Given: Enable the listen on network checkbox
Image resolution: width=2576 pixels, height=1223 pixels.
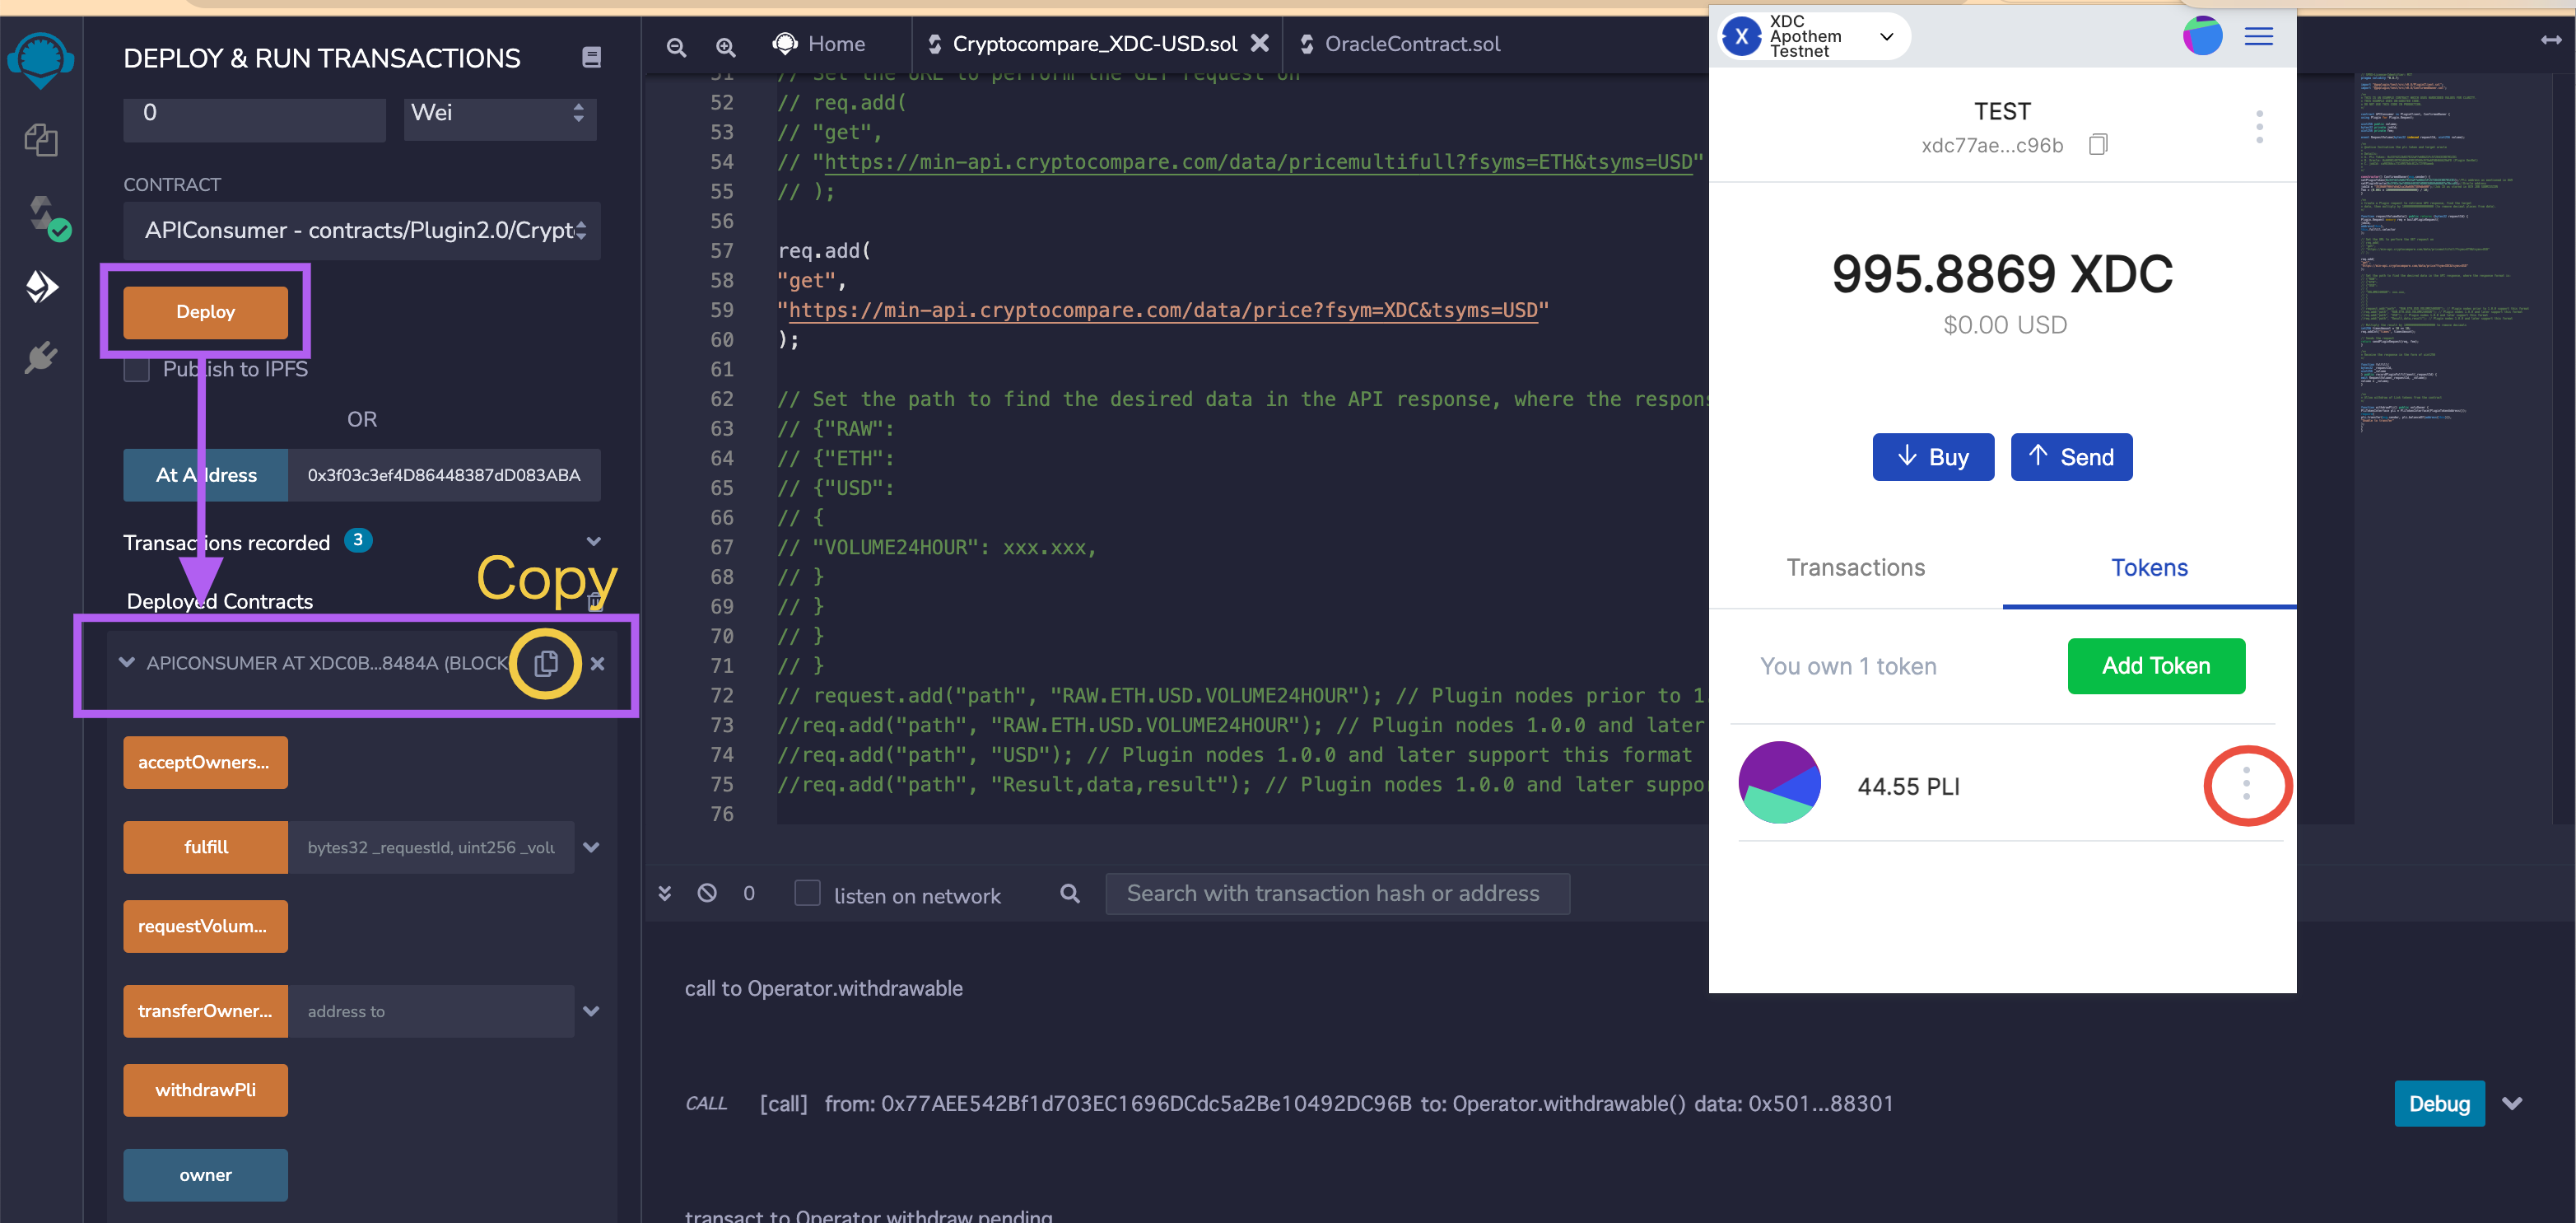Looking at the screenshot, I should click(x=807, y=893).
